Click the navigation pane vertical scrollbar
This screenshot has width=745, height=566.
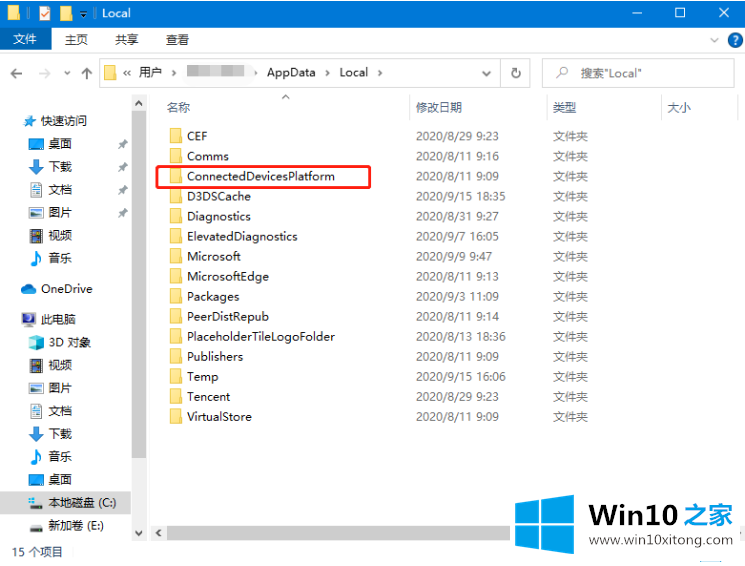(139, 300)
